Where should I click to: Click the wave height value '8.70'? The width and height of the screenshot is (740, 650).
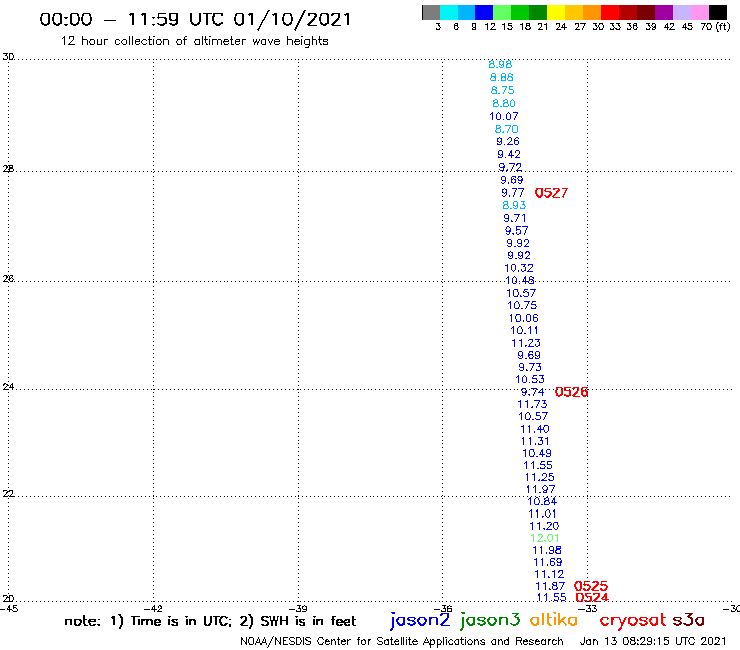(x=506, y=129)
